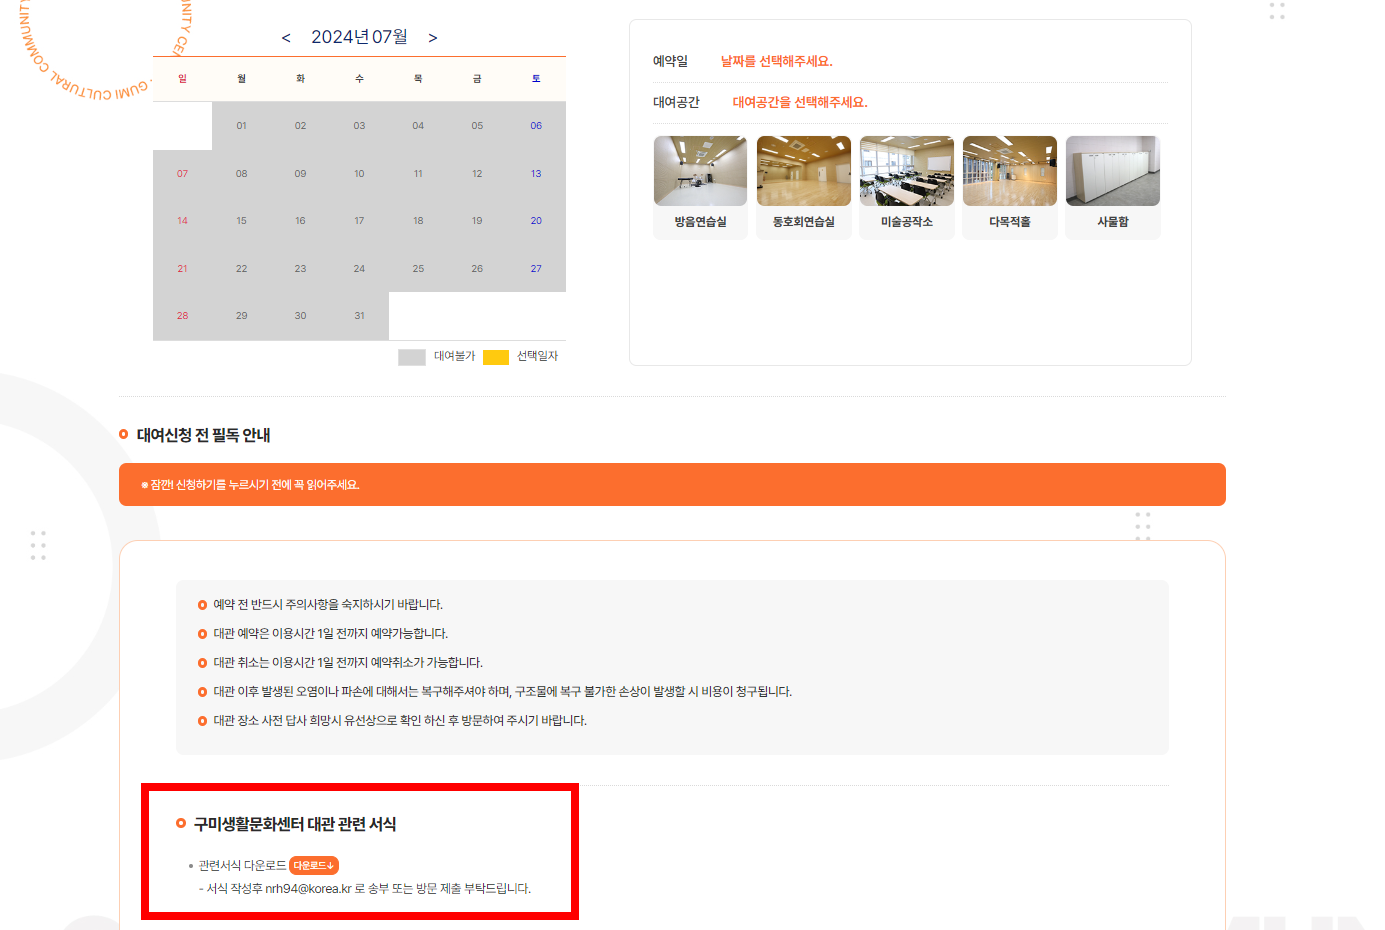Screen dimensions: 1385x930
Task: Select calendar date 12
Action: (x=477, y=174)
